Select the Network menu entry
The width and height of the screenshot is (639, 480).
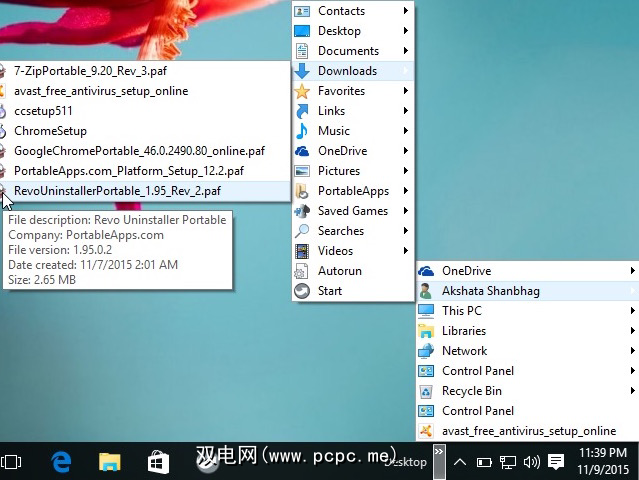point(527,351)
